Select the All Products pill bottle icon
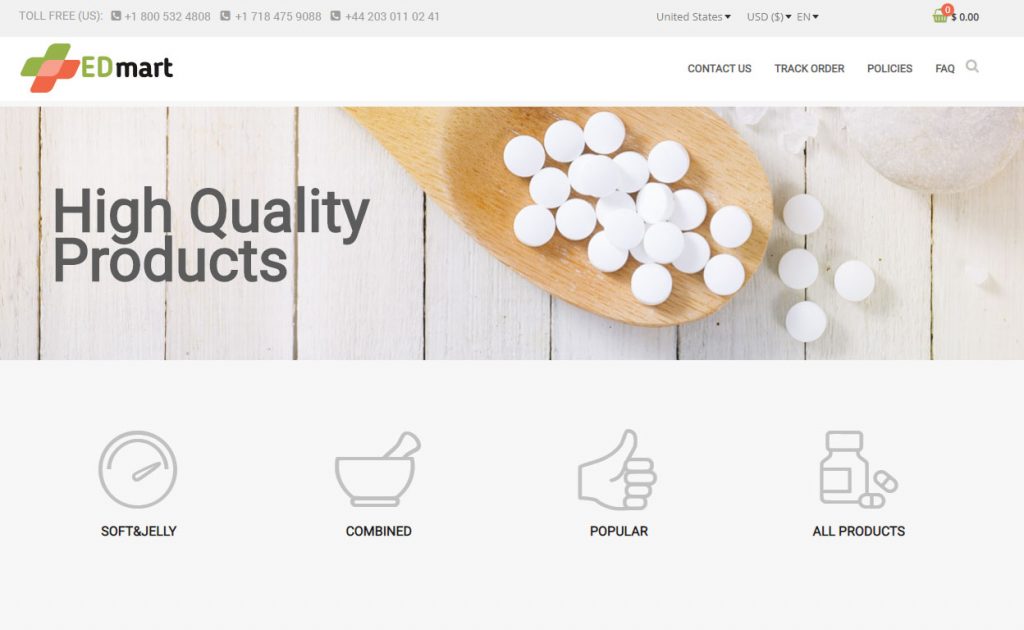 coord(859,469)
